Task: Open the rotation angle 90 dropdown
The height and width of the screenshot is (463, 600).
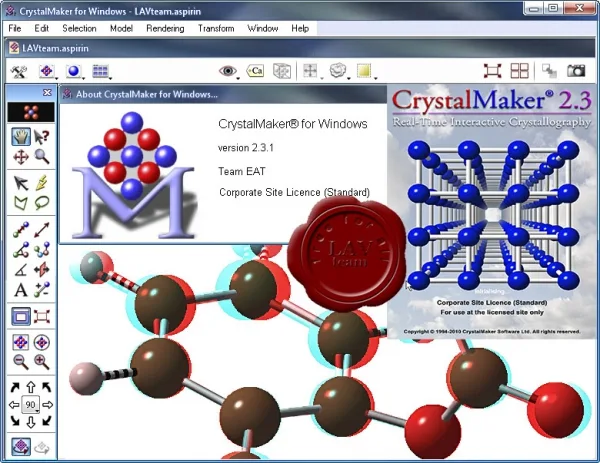Action: (31, 405)
